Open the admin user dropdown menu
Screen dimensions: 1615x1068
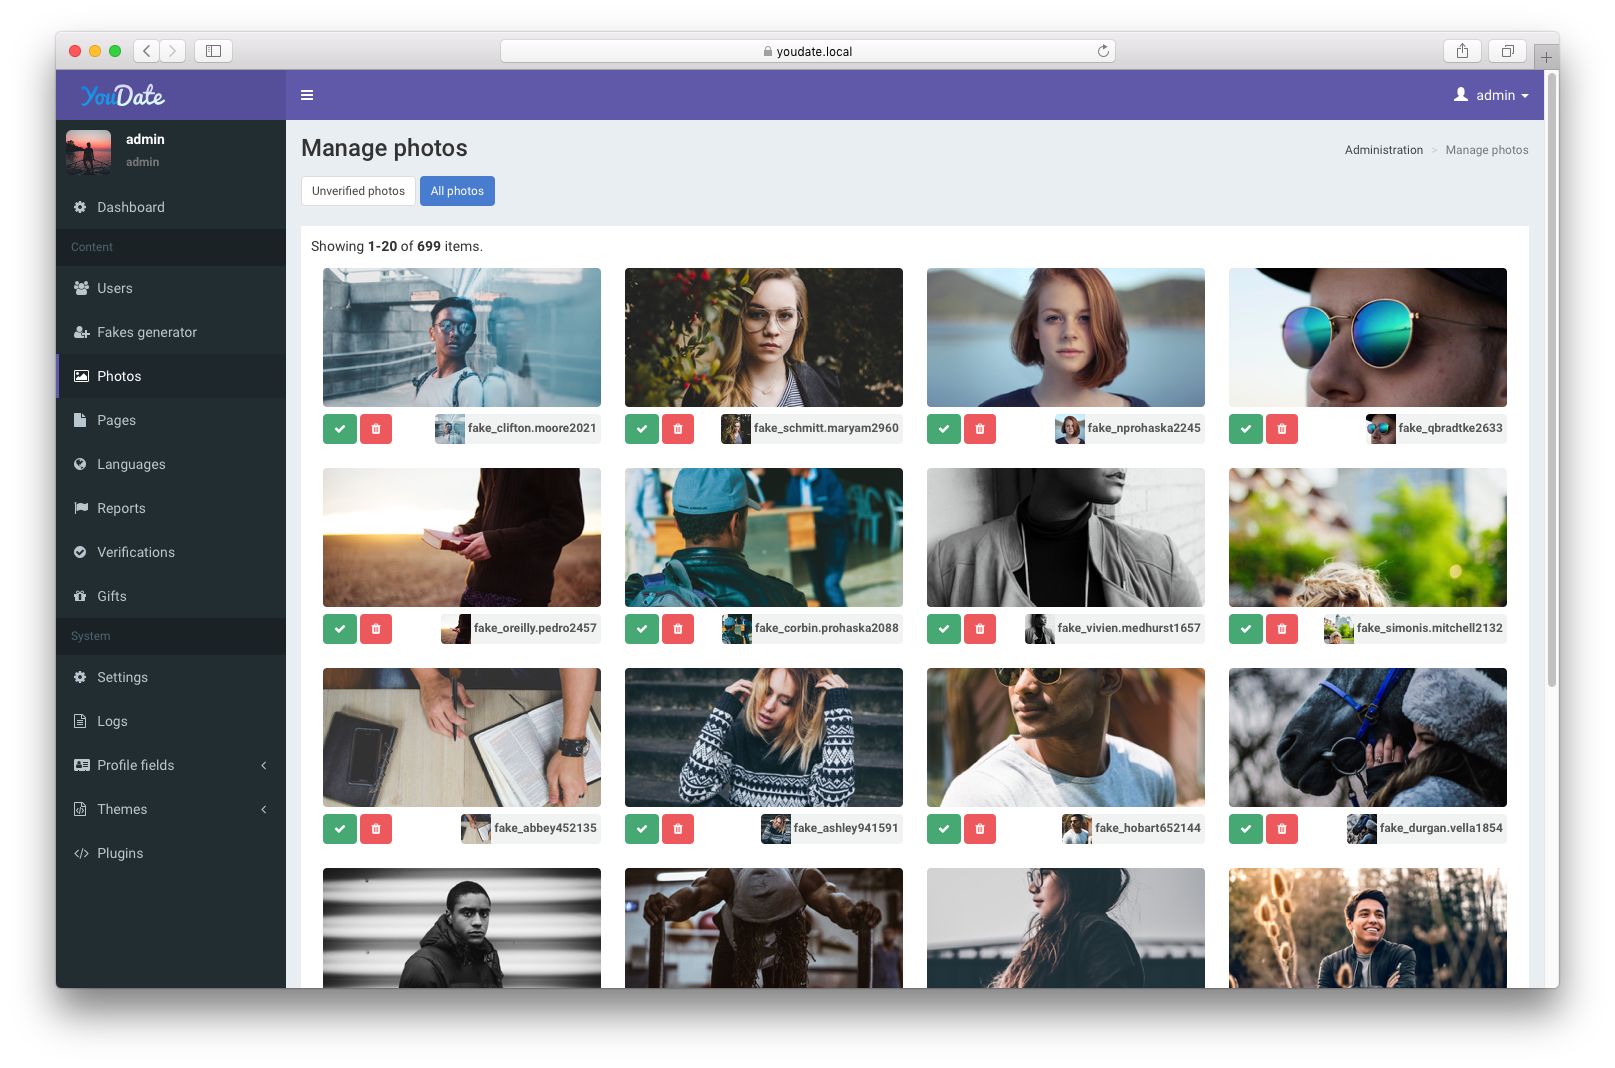(x=1491, y=95)
